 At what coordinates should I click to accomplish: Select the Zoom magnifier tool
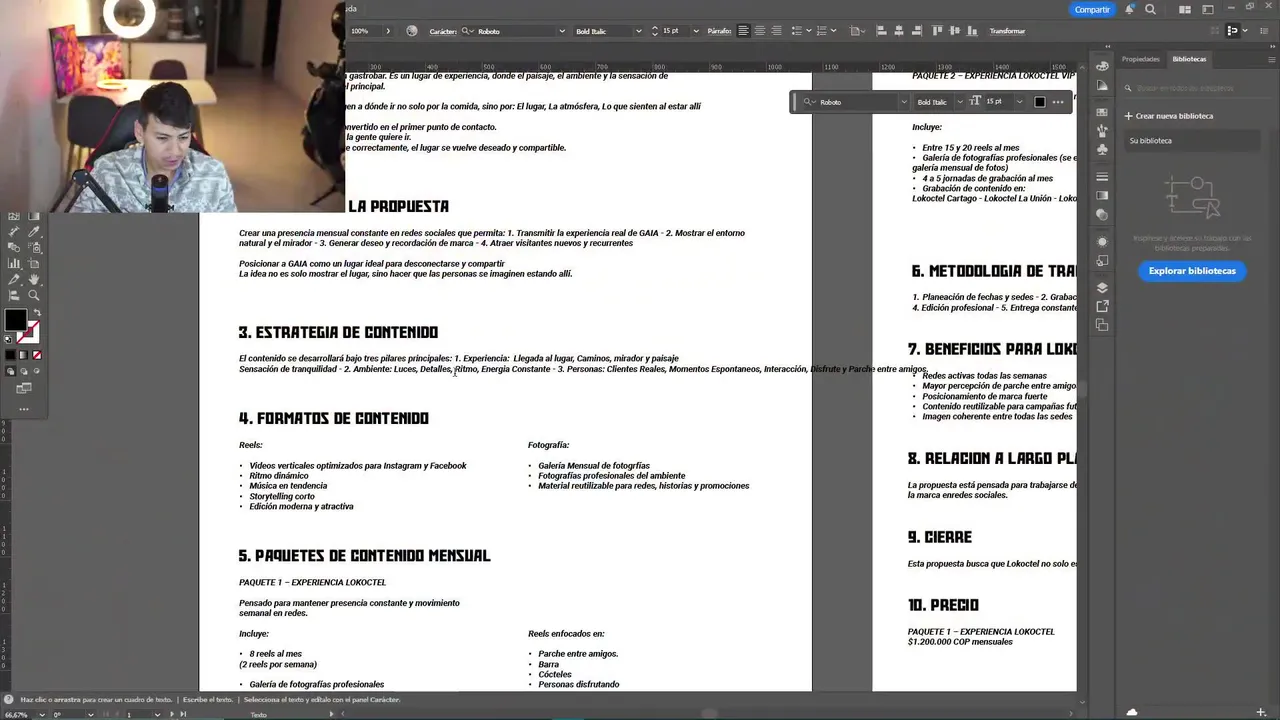pos(33,295)
